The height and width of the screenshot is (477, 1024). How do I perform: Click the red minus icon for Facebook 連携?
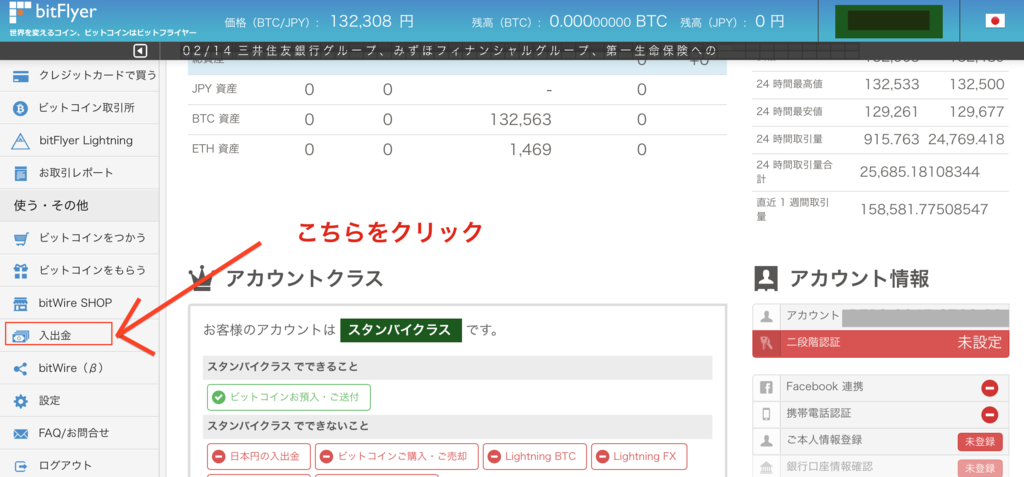989,388
